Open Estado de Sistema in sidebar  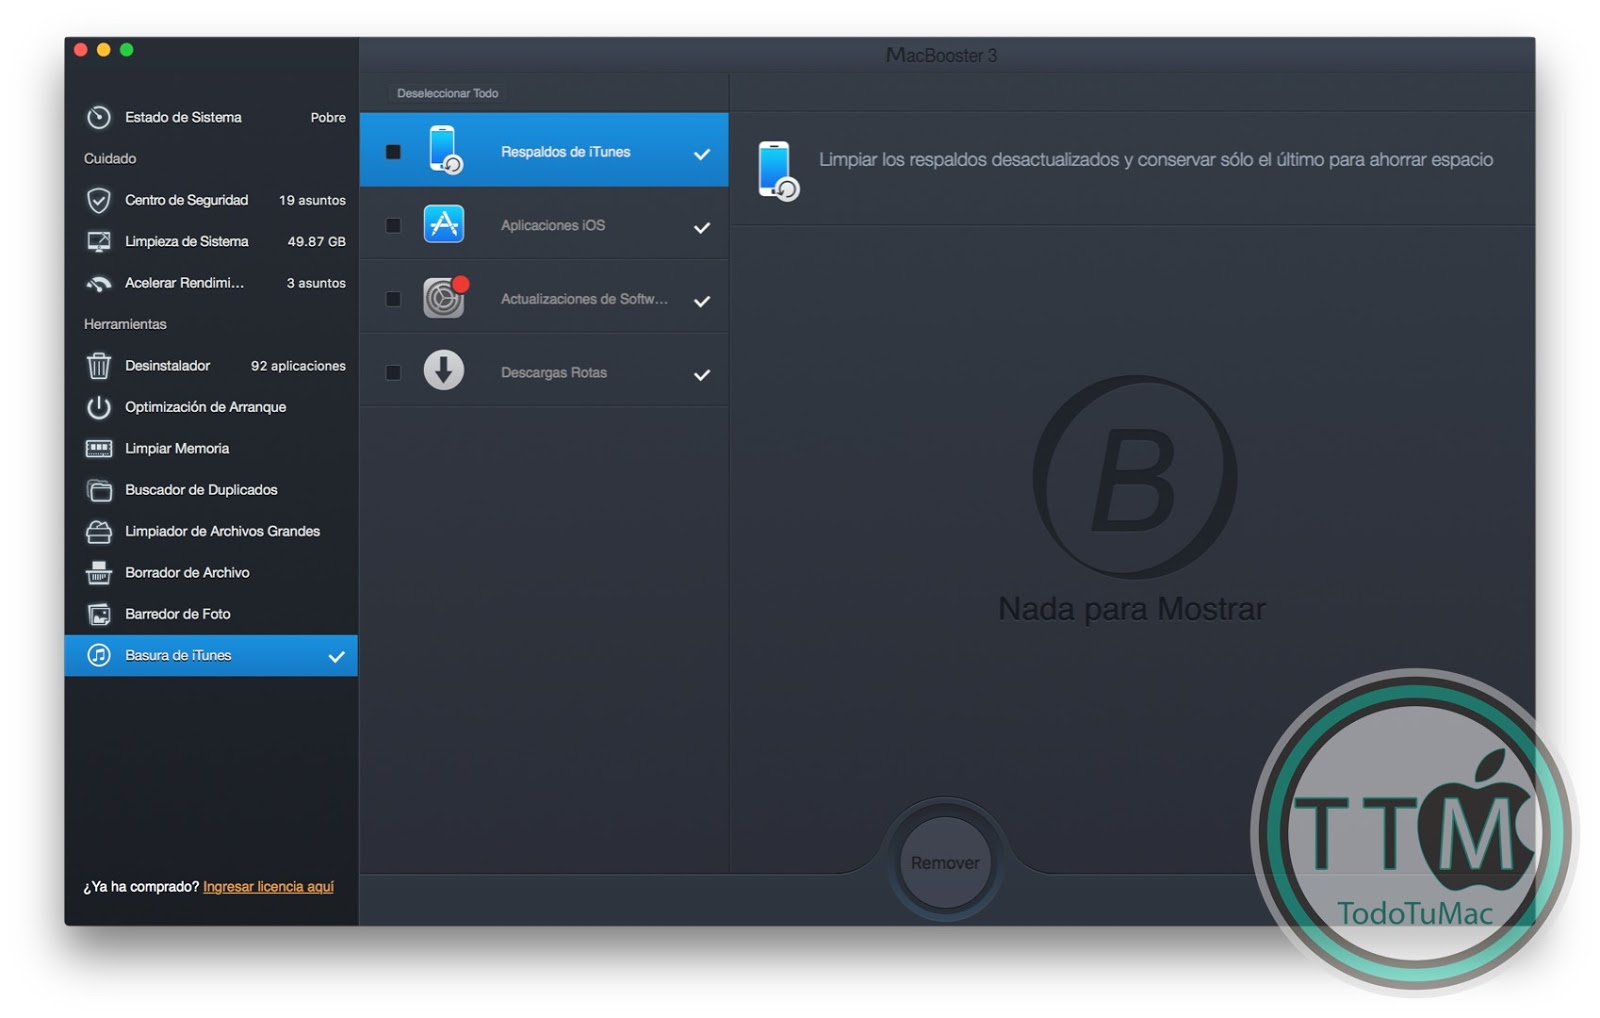click(x=211, y=117)
